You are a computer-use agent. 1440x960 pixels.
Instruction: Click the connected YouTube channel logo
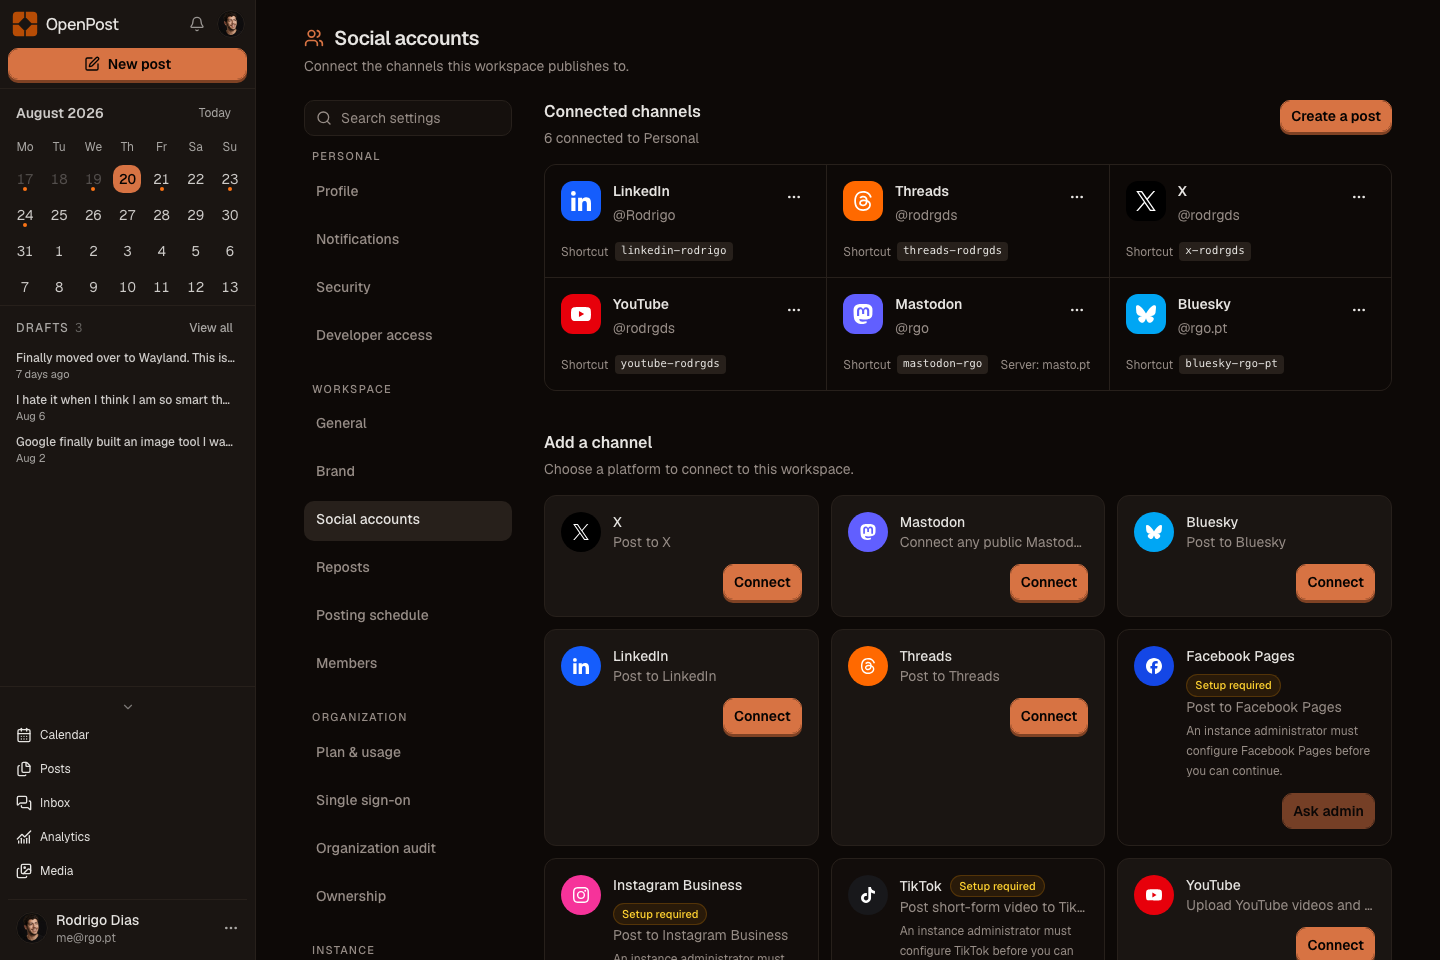581,314
